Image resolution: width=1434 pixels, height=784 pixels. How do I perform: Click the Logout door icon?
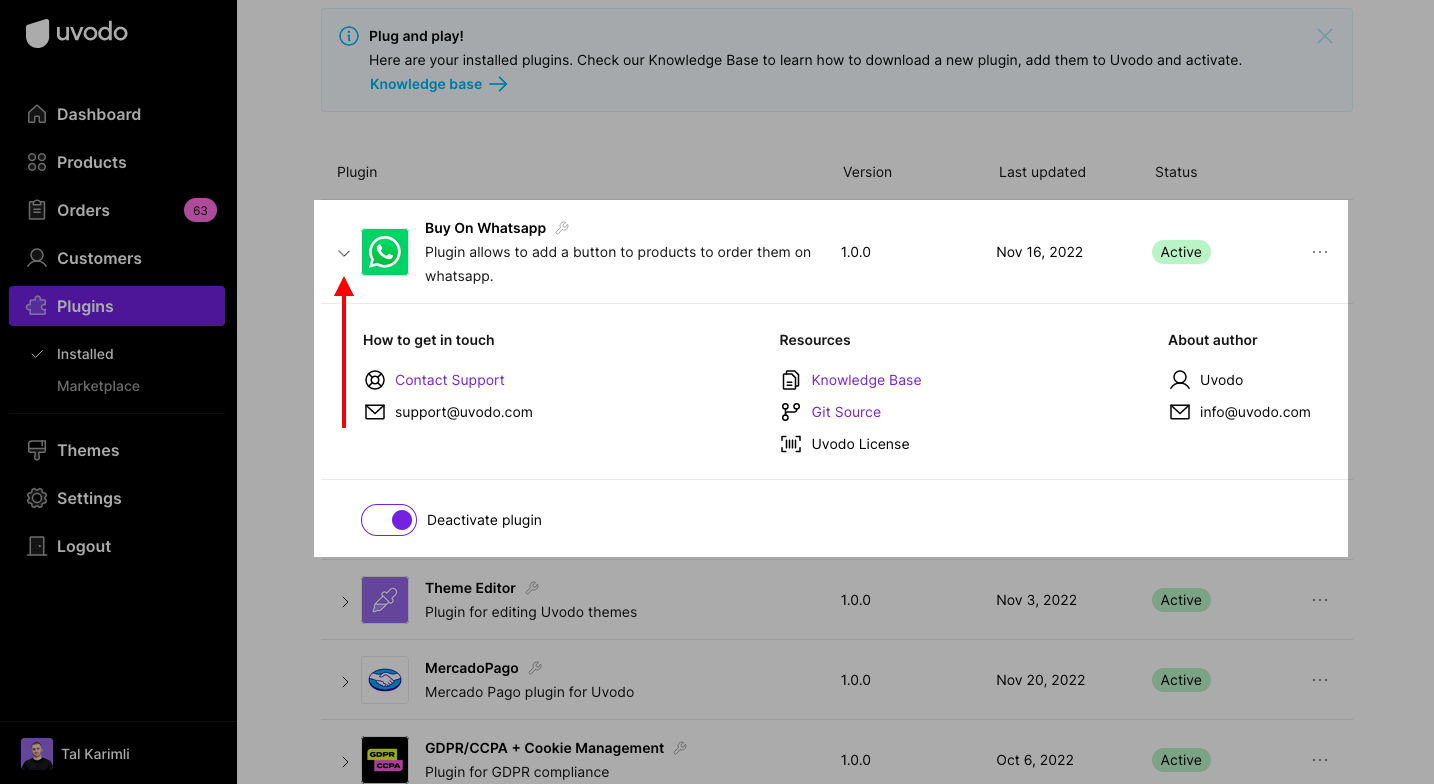tap(37, 546)
